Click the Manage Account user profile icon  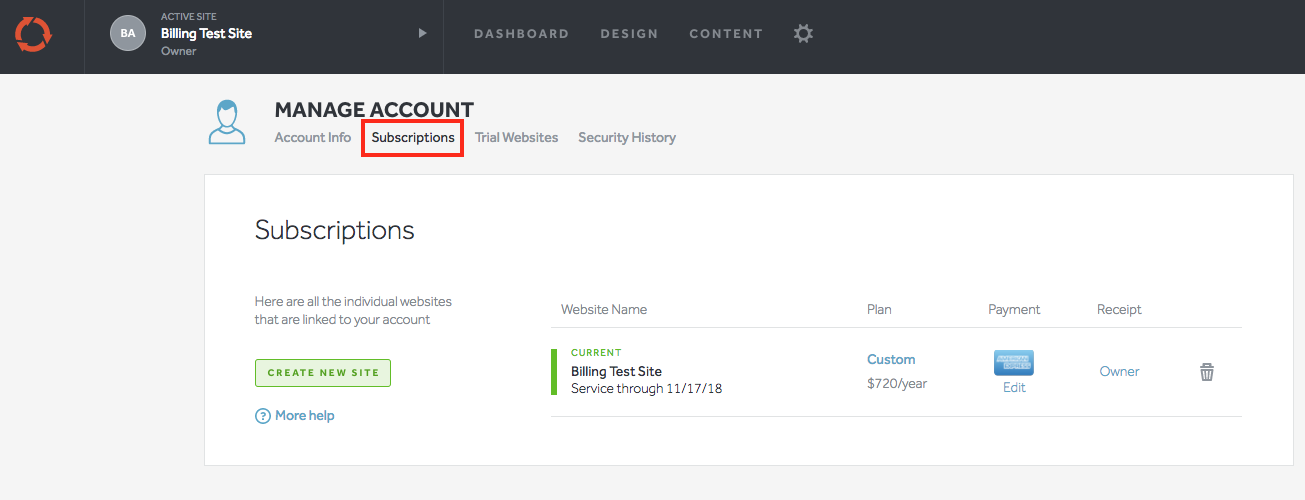pos(227,122)
